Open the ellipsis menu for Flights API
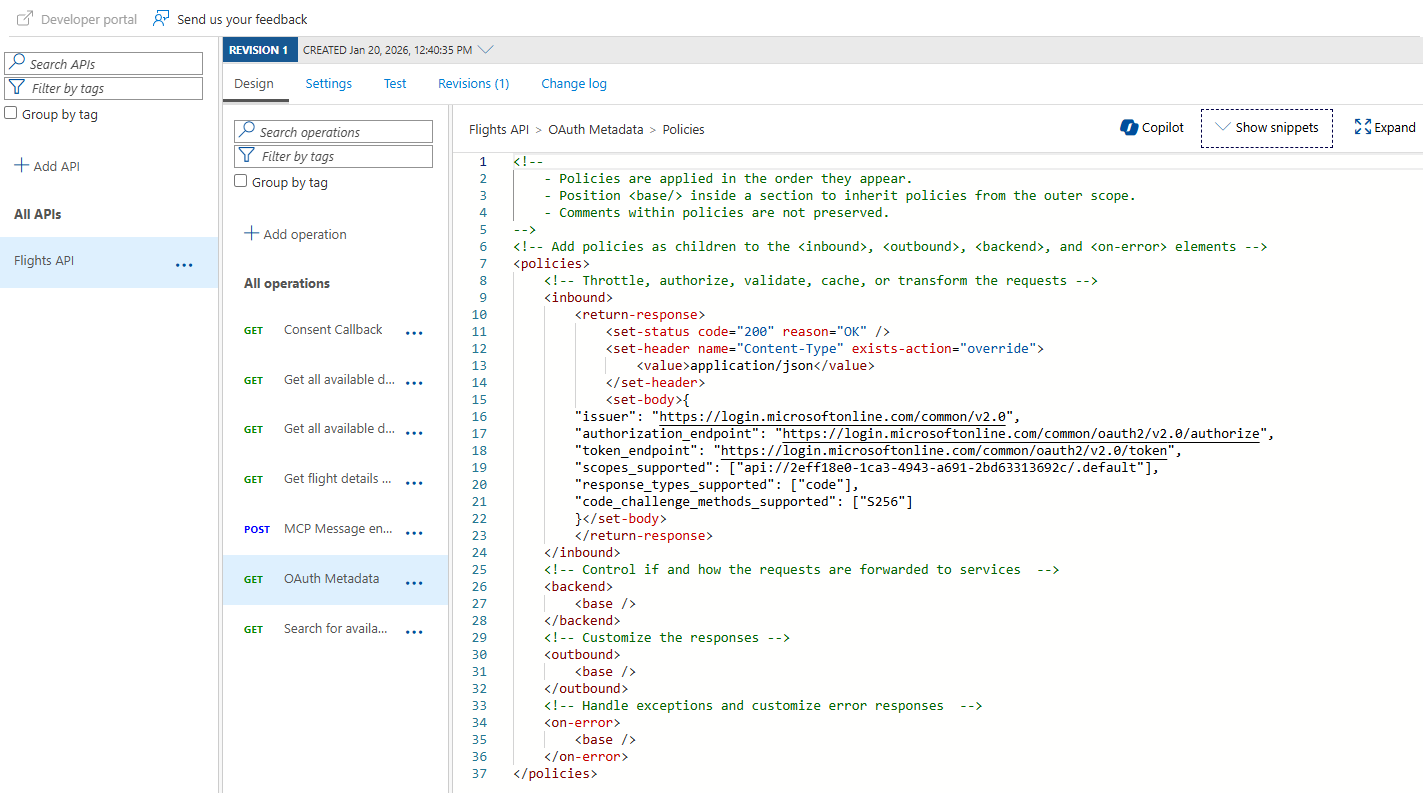The image size is (1423, 793). tap(184, 263)
